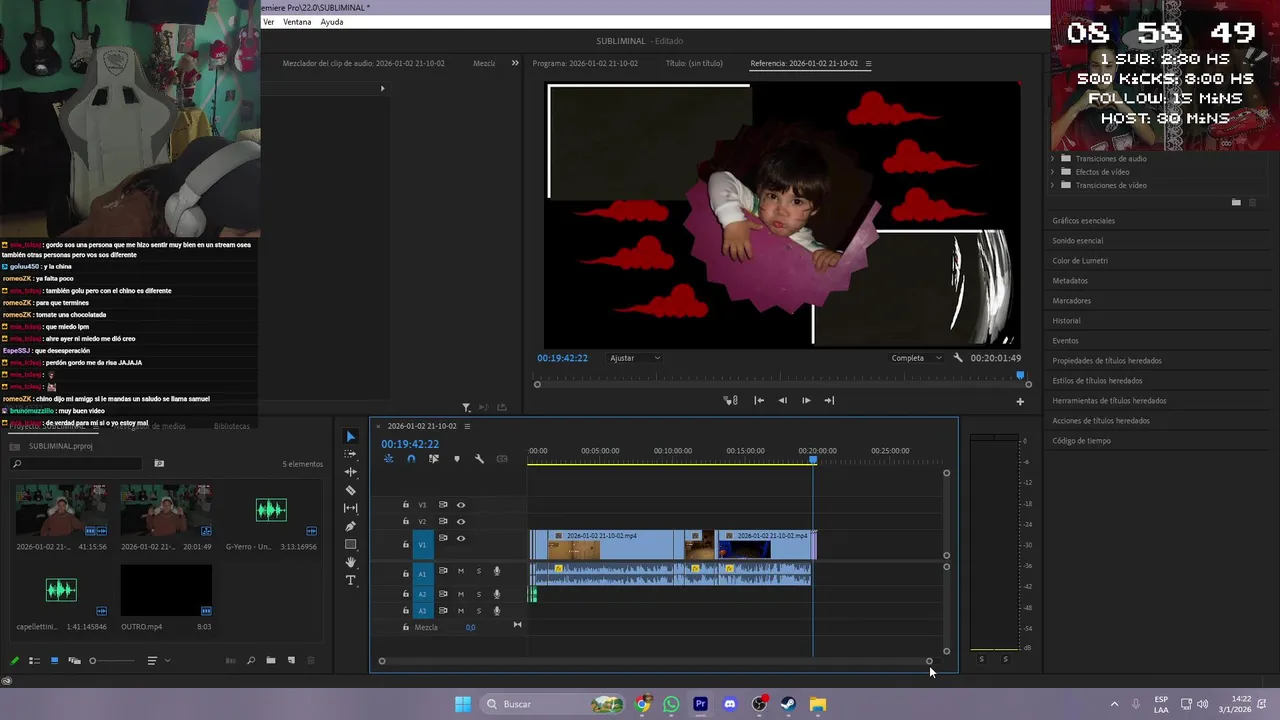Screen dimensions: 1280x720
Task: Open the Sonido esencial panel
Action: (x=1078, y=241)
